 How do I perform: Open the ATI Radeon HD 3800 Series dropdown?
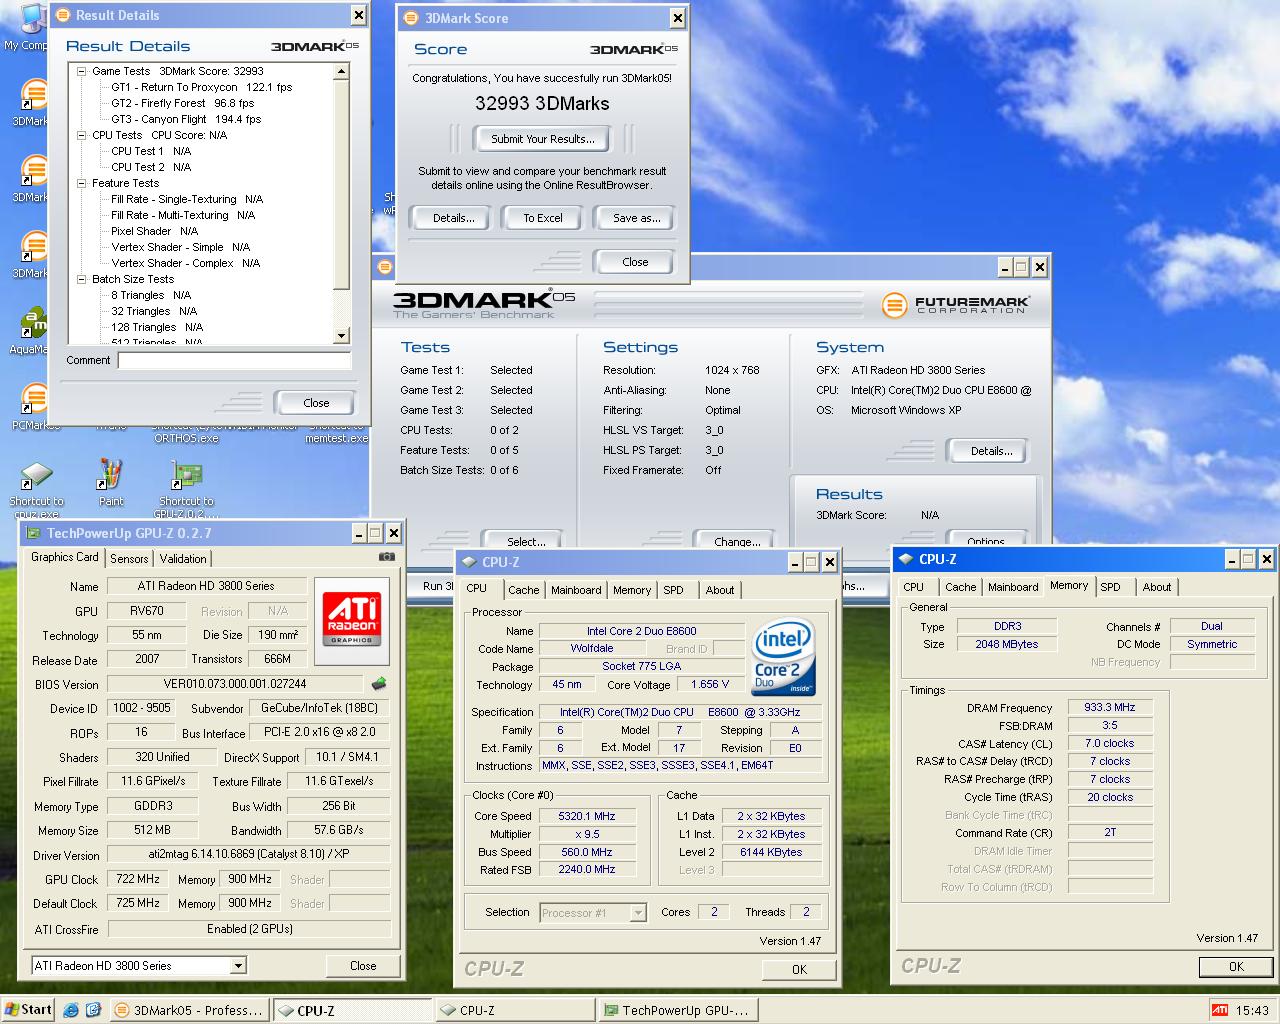coord(238,966)
